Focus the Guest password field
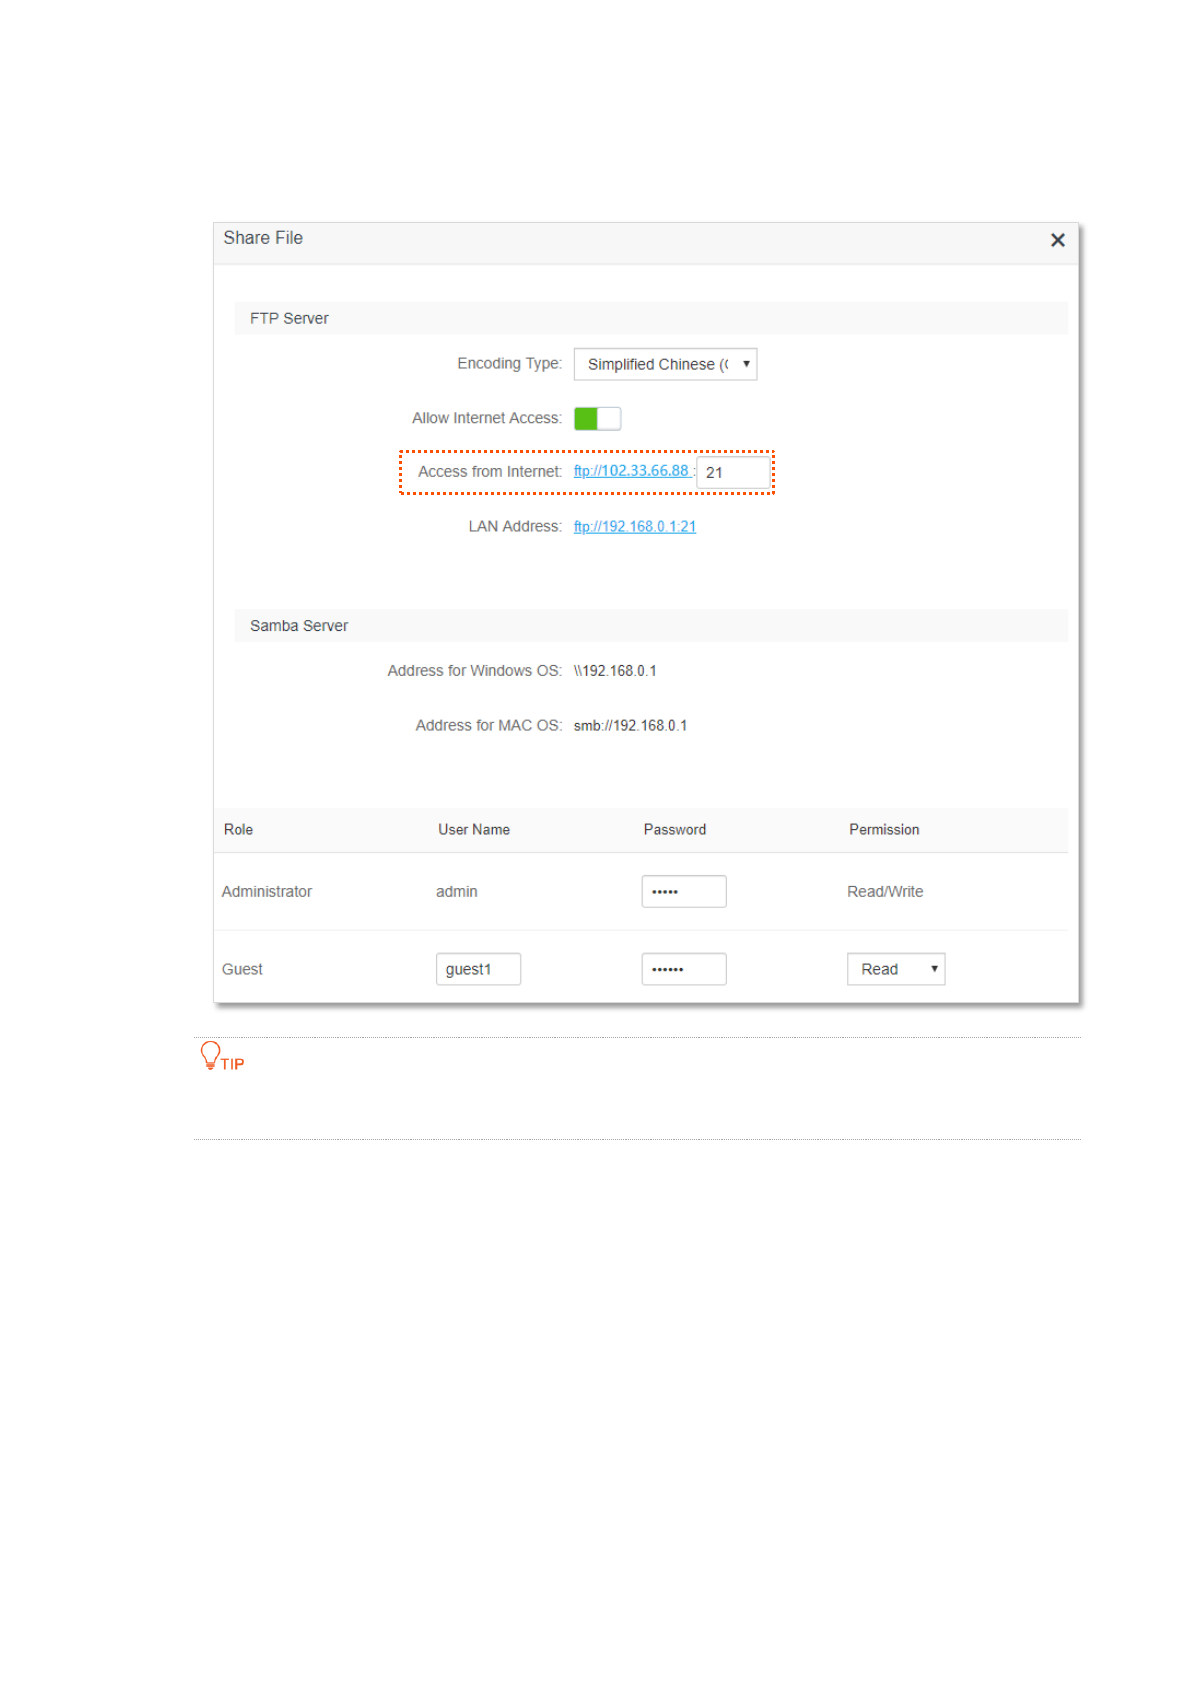This screenshot has width=1191, height=1684. 683,969
